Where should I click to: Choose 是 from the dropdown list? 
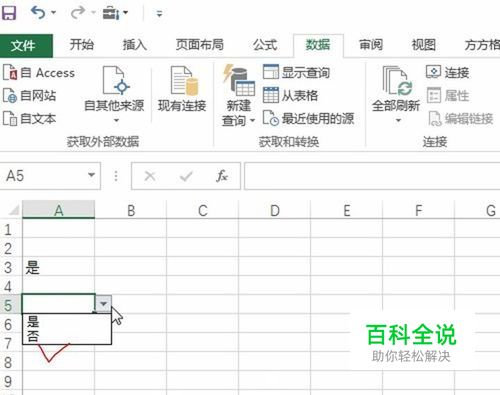(x=67, y=322)
